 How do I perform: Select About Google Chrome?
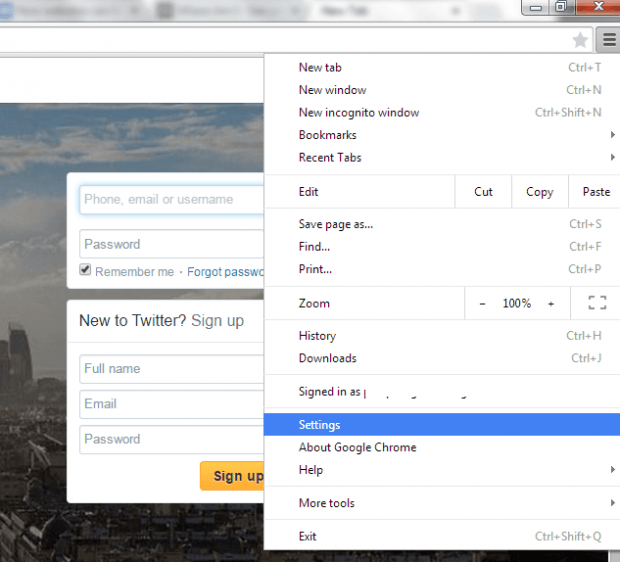point(442,447)
